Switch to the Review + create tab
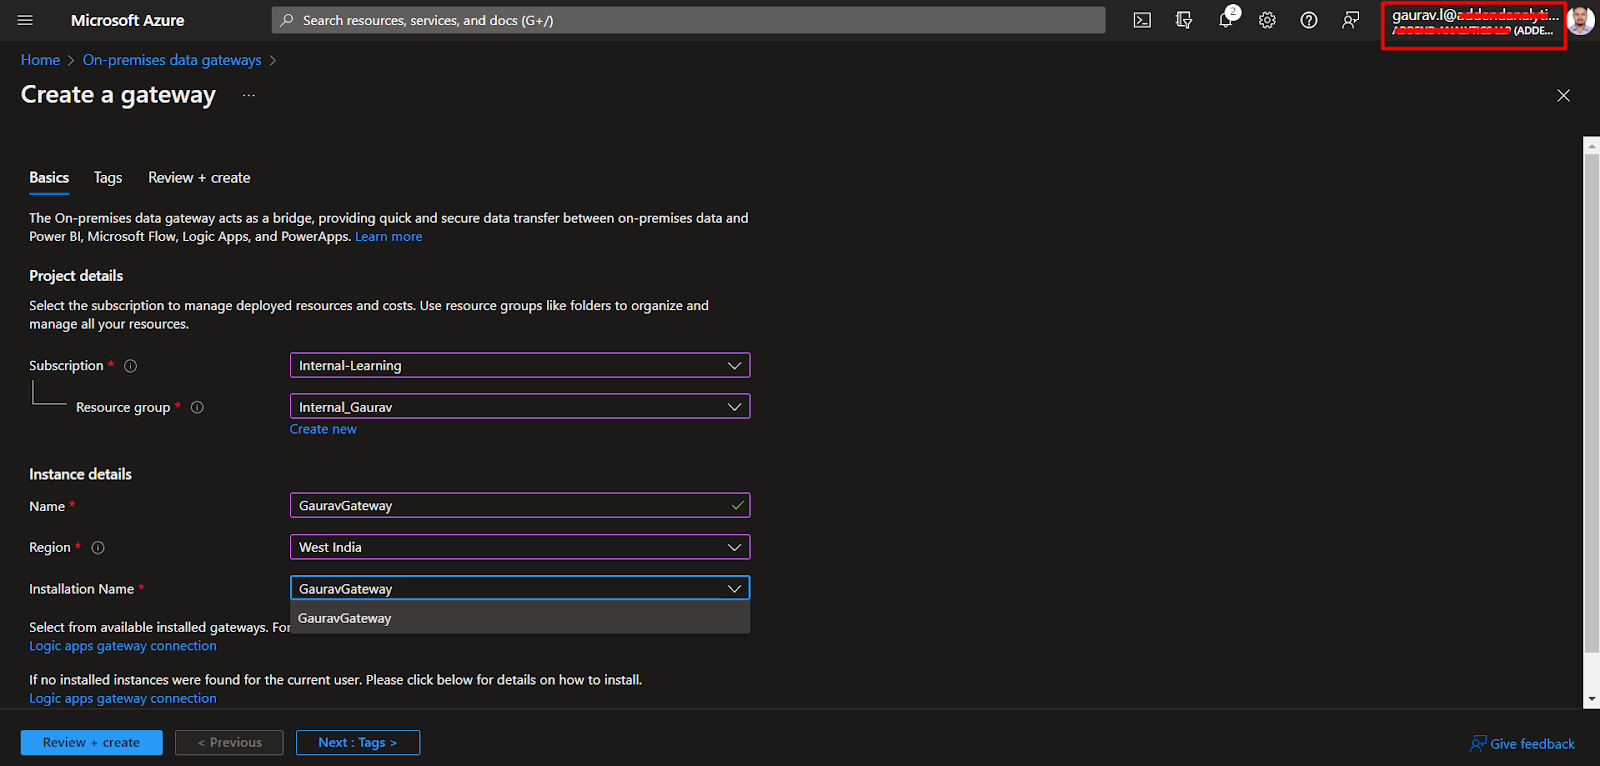Image resolution: width=1600 pixels, height=766 pixels. click(x=199, y=178)
